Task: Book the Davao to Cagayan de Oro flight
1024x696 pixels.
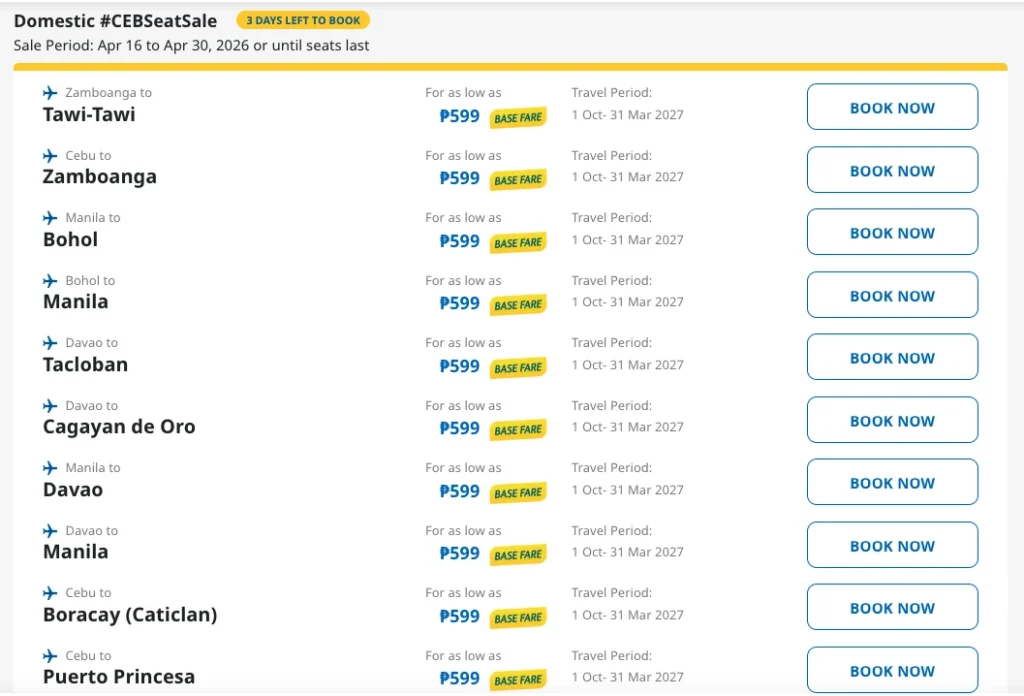Action: (891, 419)
